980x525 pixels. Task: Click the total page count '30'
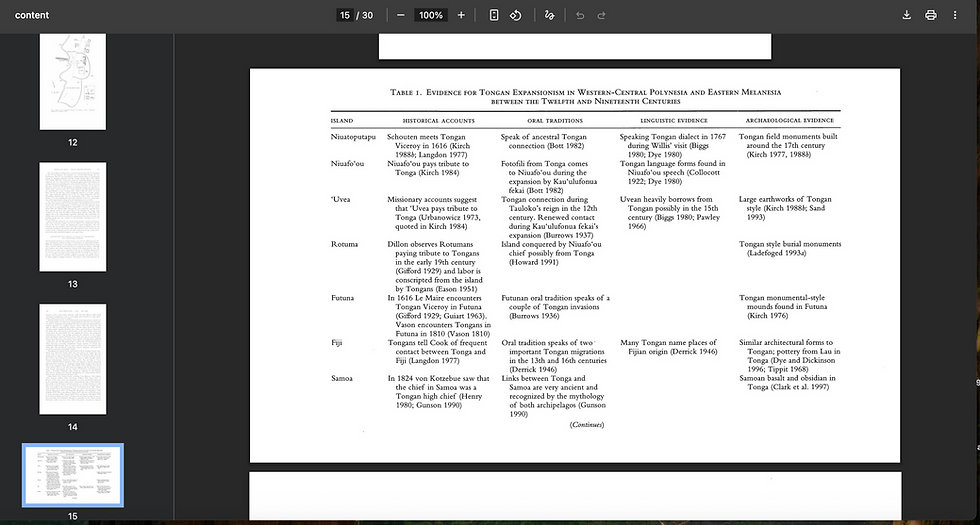point(367,15)
